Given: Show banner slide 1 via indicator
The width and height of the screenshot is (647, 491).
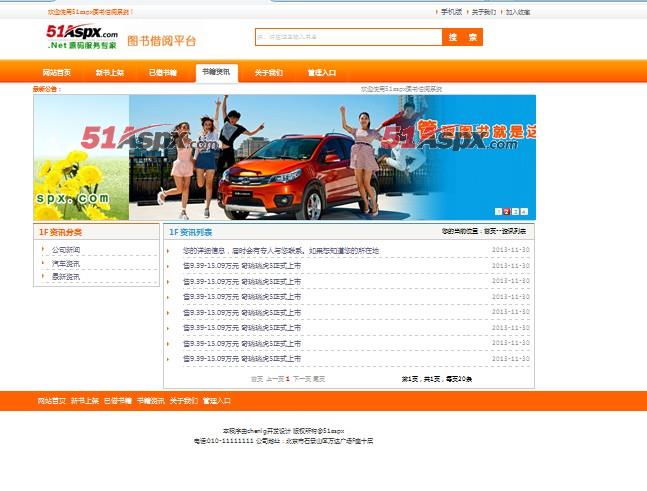Looking at the screenshot, I should 498,212.
